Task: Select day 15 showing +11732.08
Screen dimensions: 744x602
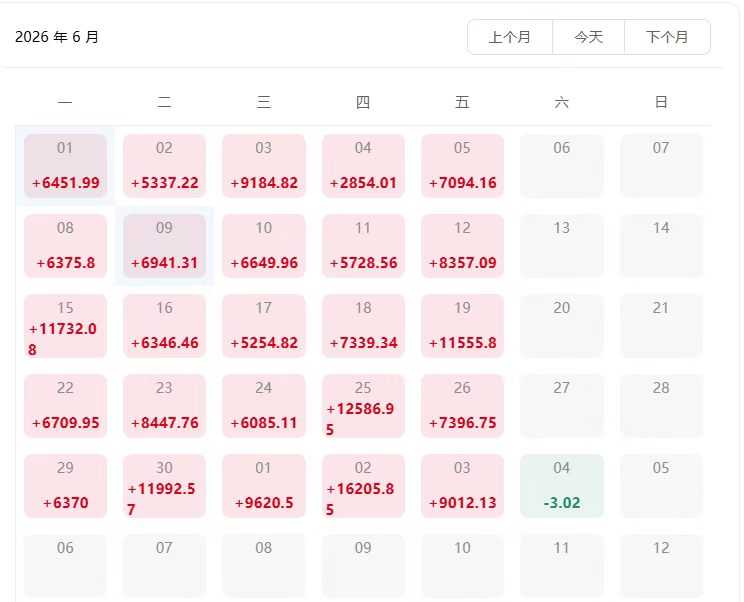Action: pos(65,326)
